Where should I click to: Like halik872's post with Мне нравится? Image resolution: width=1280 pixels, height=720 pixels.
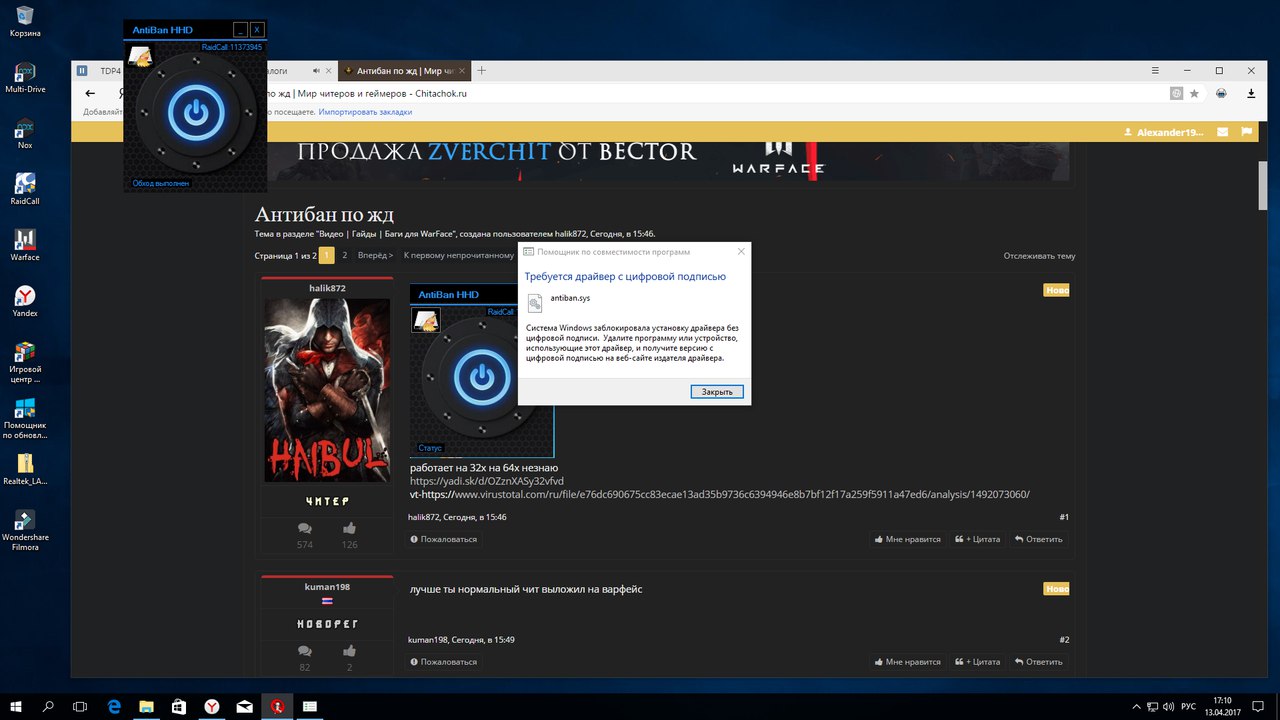point(908,539)
